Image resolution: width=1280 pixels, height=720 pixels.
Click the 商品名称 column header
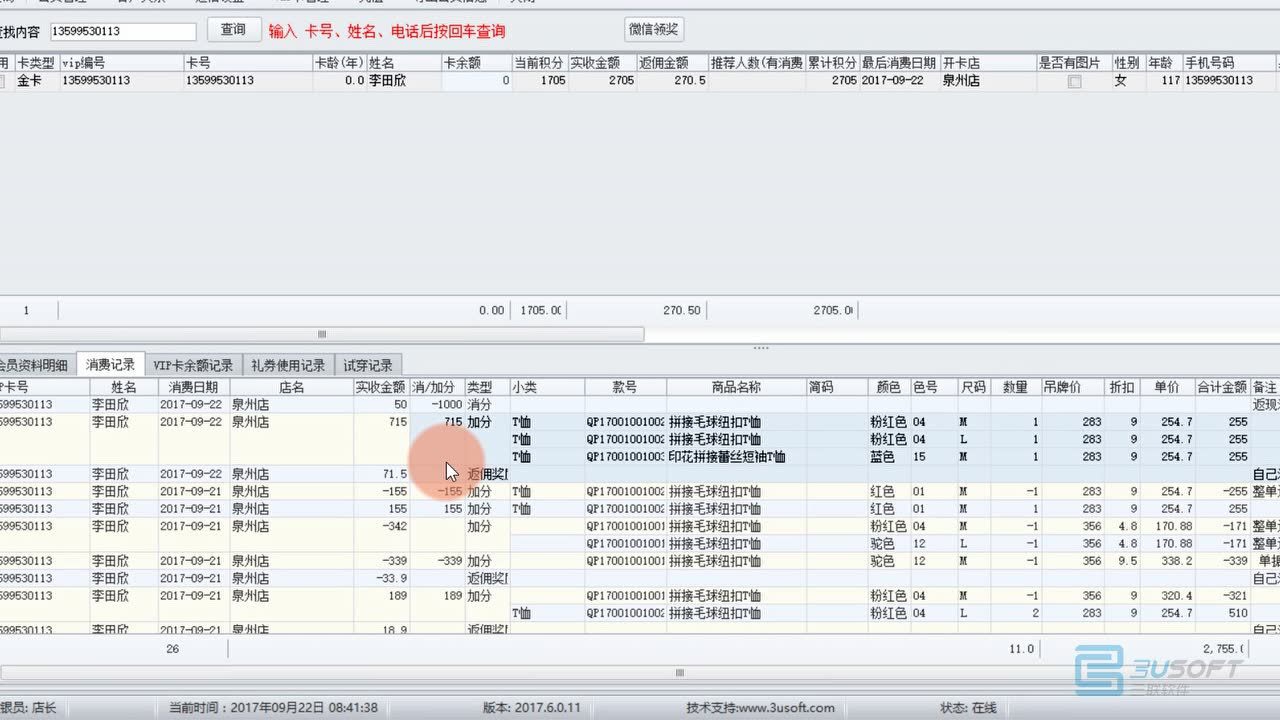coord(737,387)
